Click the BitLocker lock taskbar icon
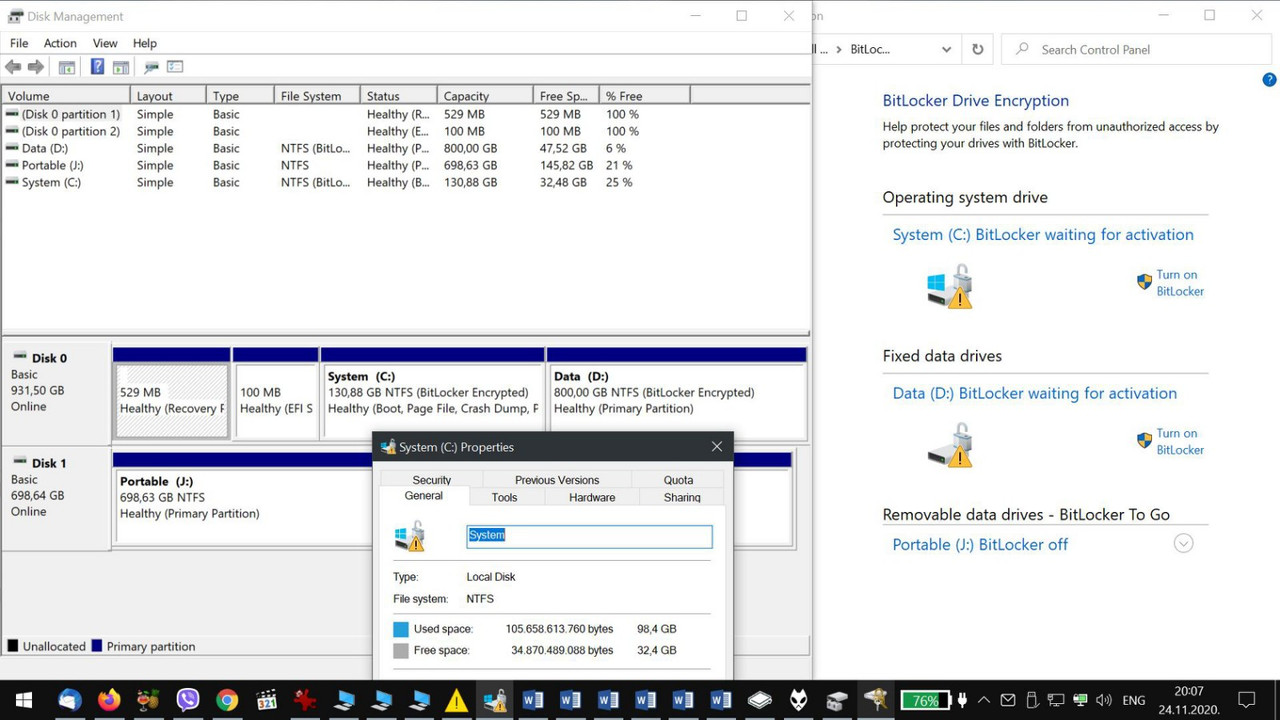This screenshot has width=1280, height=720. pos(494,700)
